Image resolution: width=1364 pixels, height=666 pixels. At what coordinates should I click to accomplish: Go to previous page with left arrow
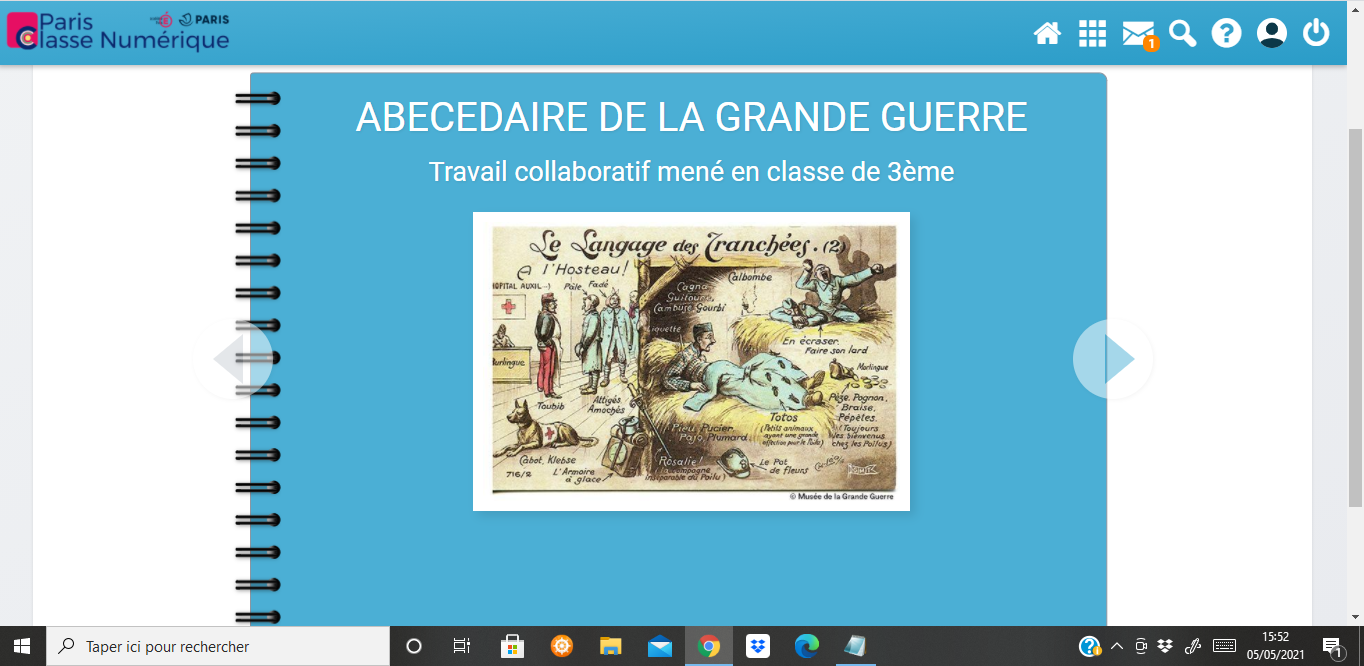(x=233, y=359)
